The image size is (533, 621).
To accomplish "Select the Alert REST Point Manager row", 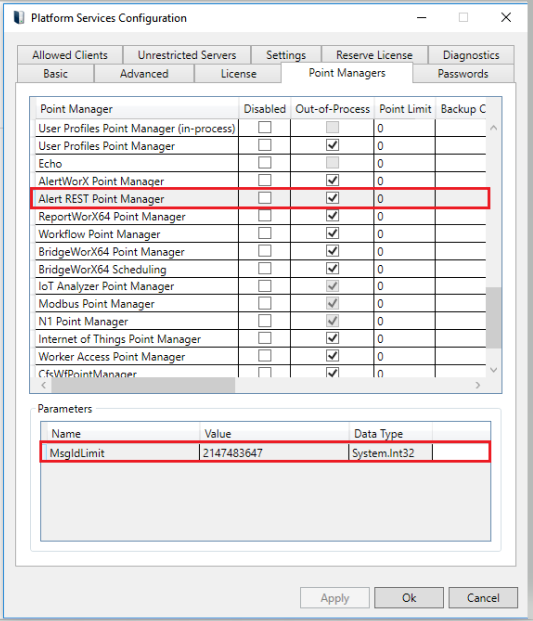I will [x=260, y=198].
